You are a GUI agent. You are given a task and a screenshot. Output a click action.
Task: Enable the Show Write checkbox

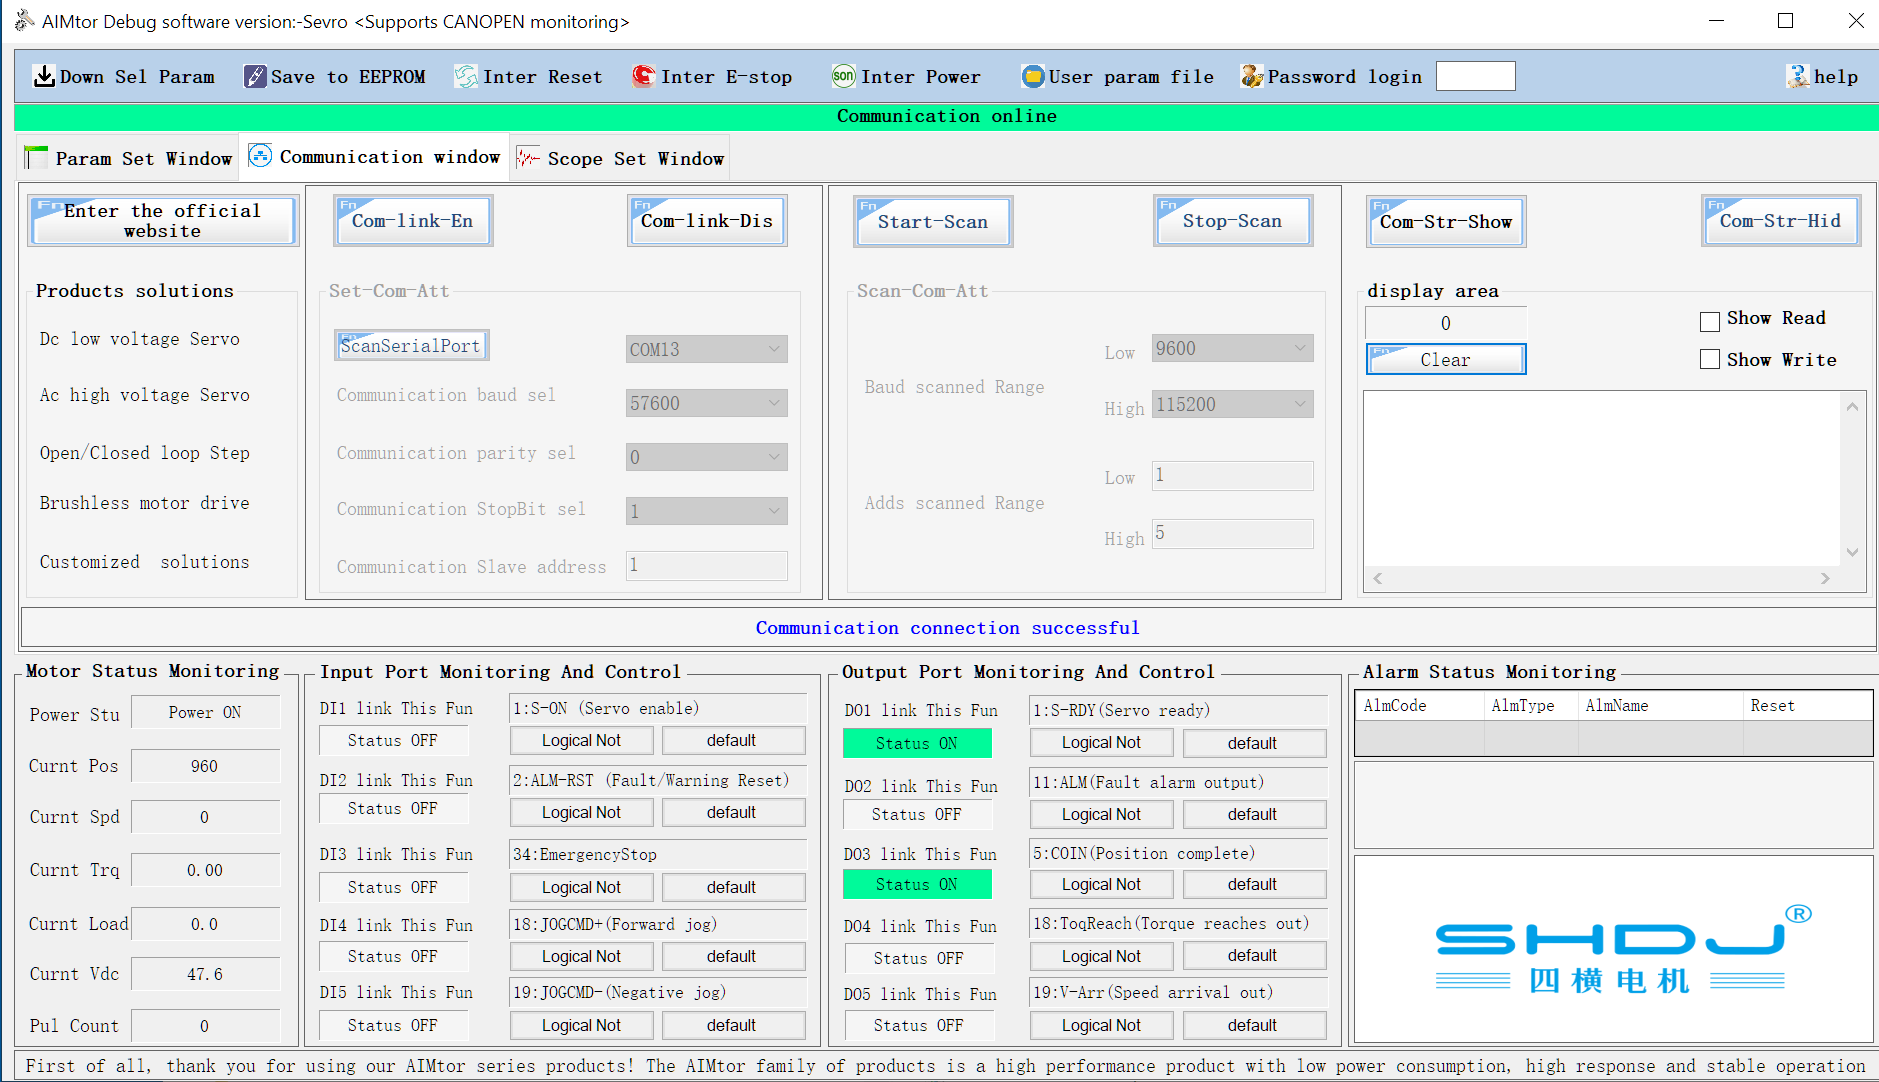point(1710,360)
